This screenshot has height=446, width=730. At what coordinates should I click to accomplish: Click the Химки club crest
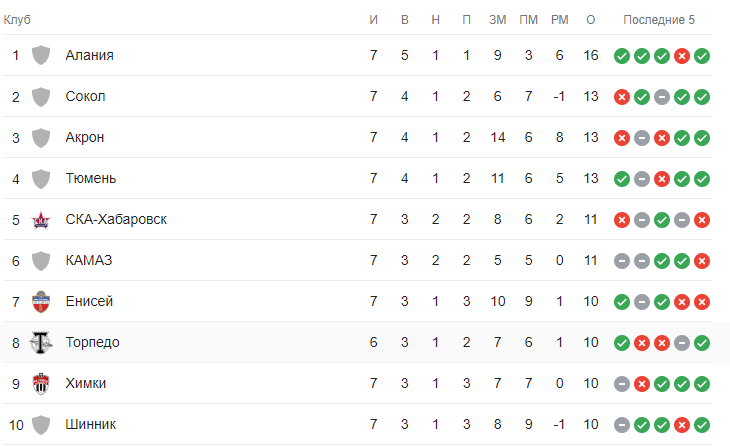[x=41, y=383]
